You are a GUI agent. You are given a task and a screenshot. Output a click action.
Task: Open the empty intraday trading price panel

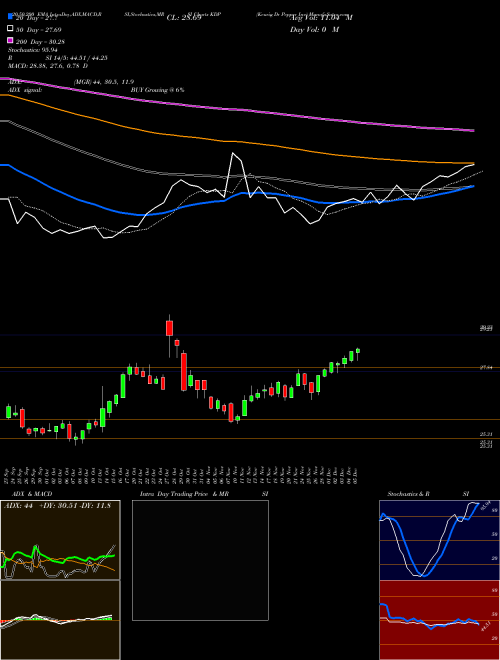(x=200, y=560)
